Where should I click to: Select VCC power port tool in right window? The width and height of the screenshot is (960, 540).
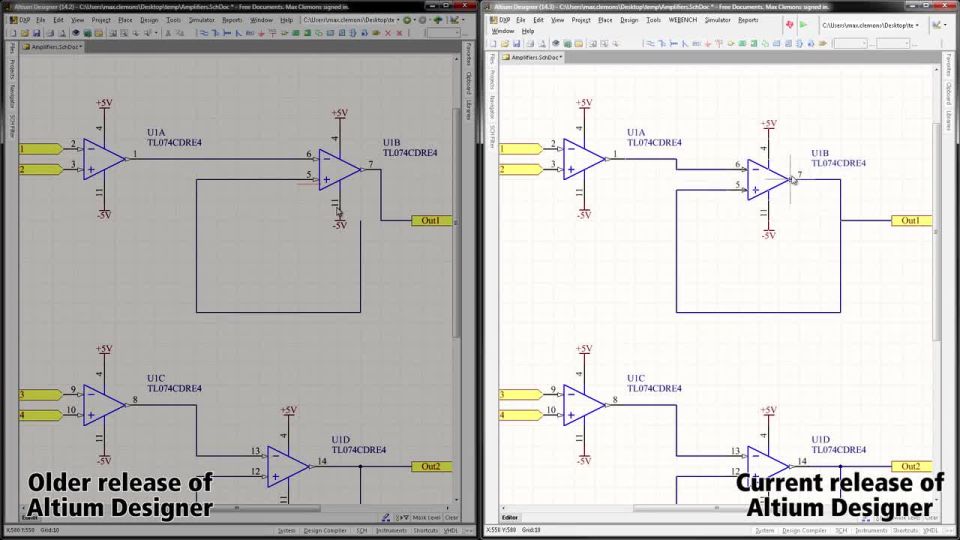[719, 43]
